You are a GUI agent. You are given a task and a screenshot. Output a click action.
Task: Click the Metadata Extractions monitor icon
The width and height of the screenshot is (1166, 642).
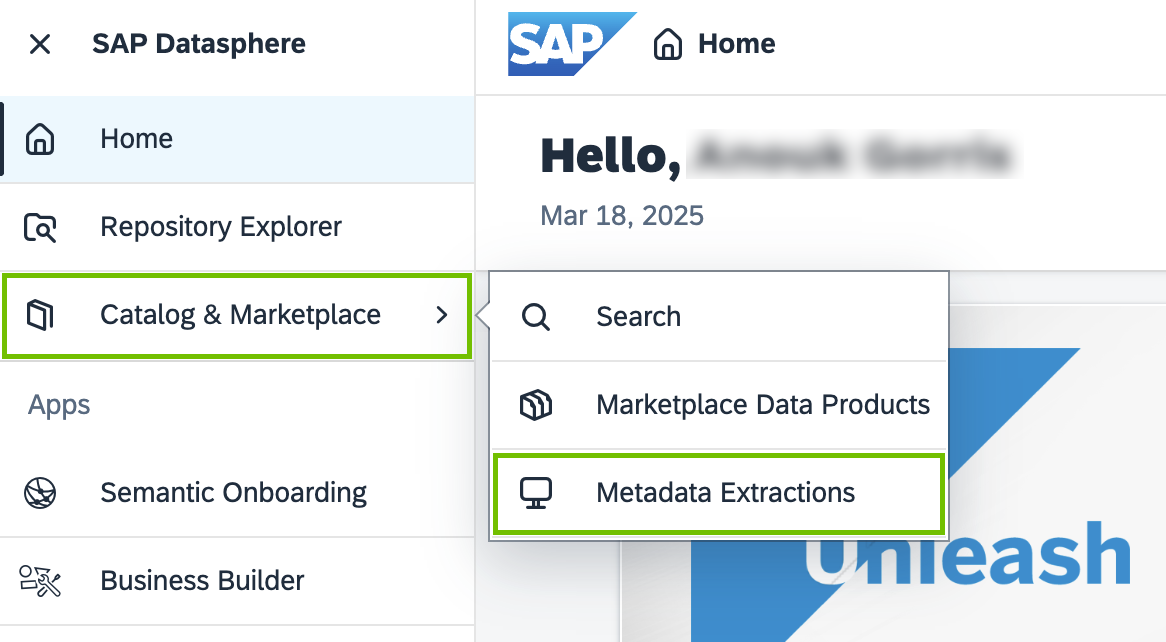[x=536, y=493]
